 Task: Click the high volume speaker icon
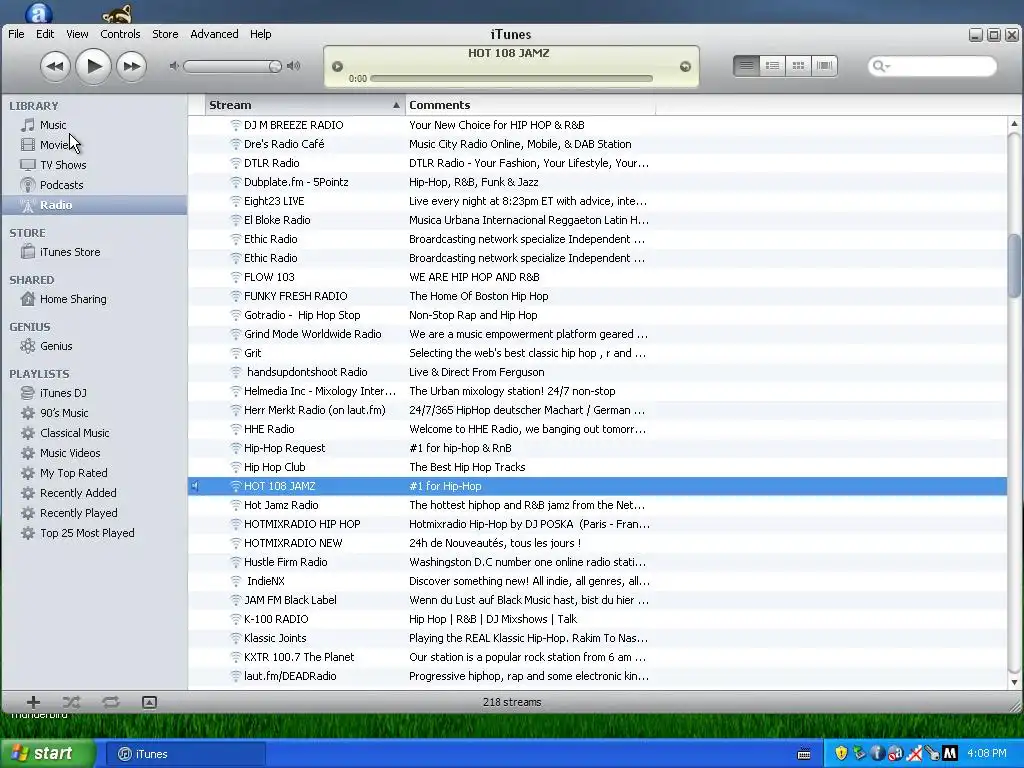point(294,66)
